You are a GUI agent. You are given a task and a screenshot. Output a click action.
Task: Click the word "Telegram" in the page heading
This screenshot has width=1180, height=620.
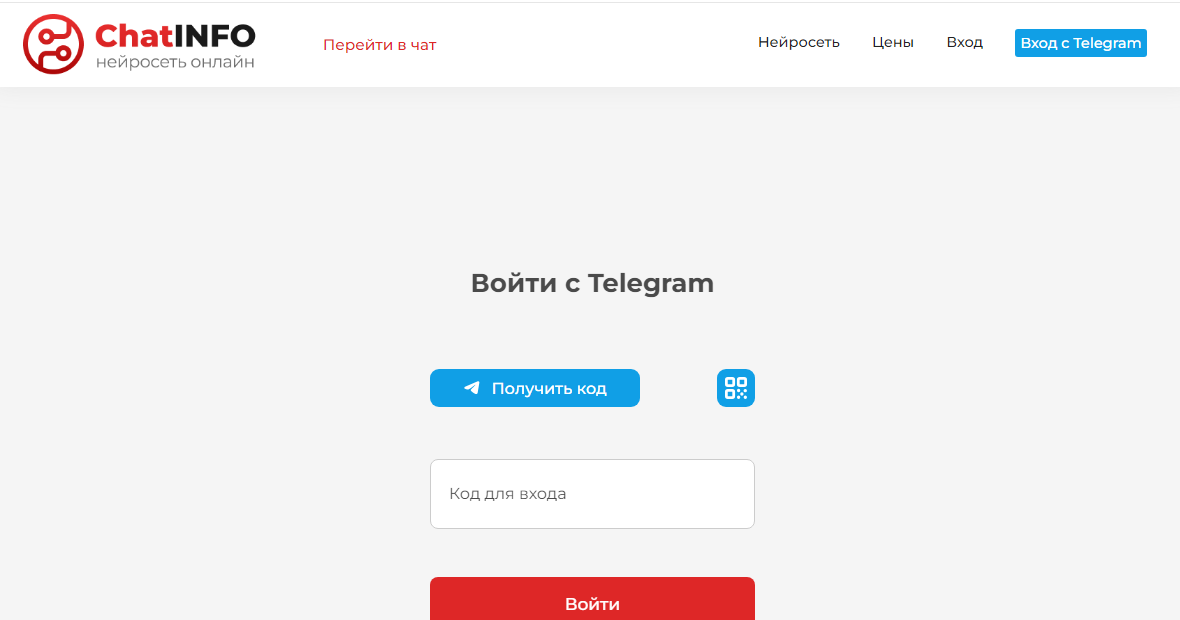pyautogui.click(x=650, y=283)
